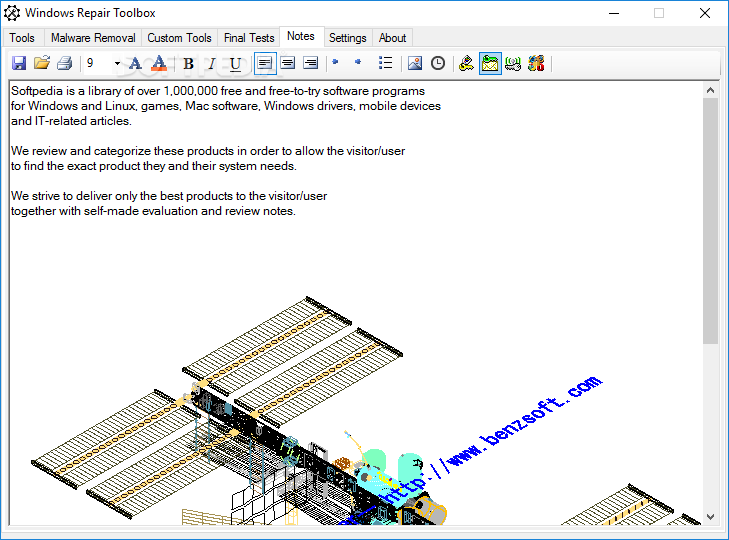Click the text 'and IT-related articles.'
The image size is (729, 540).
coord(71,121)
